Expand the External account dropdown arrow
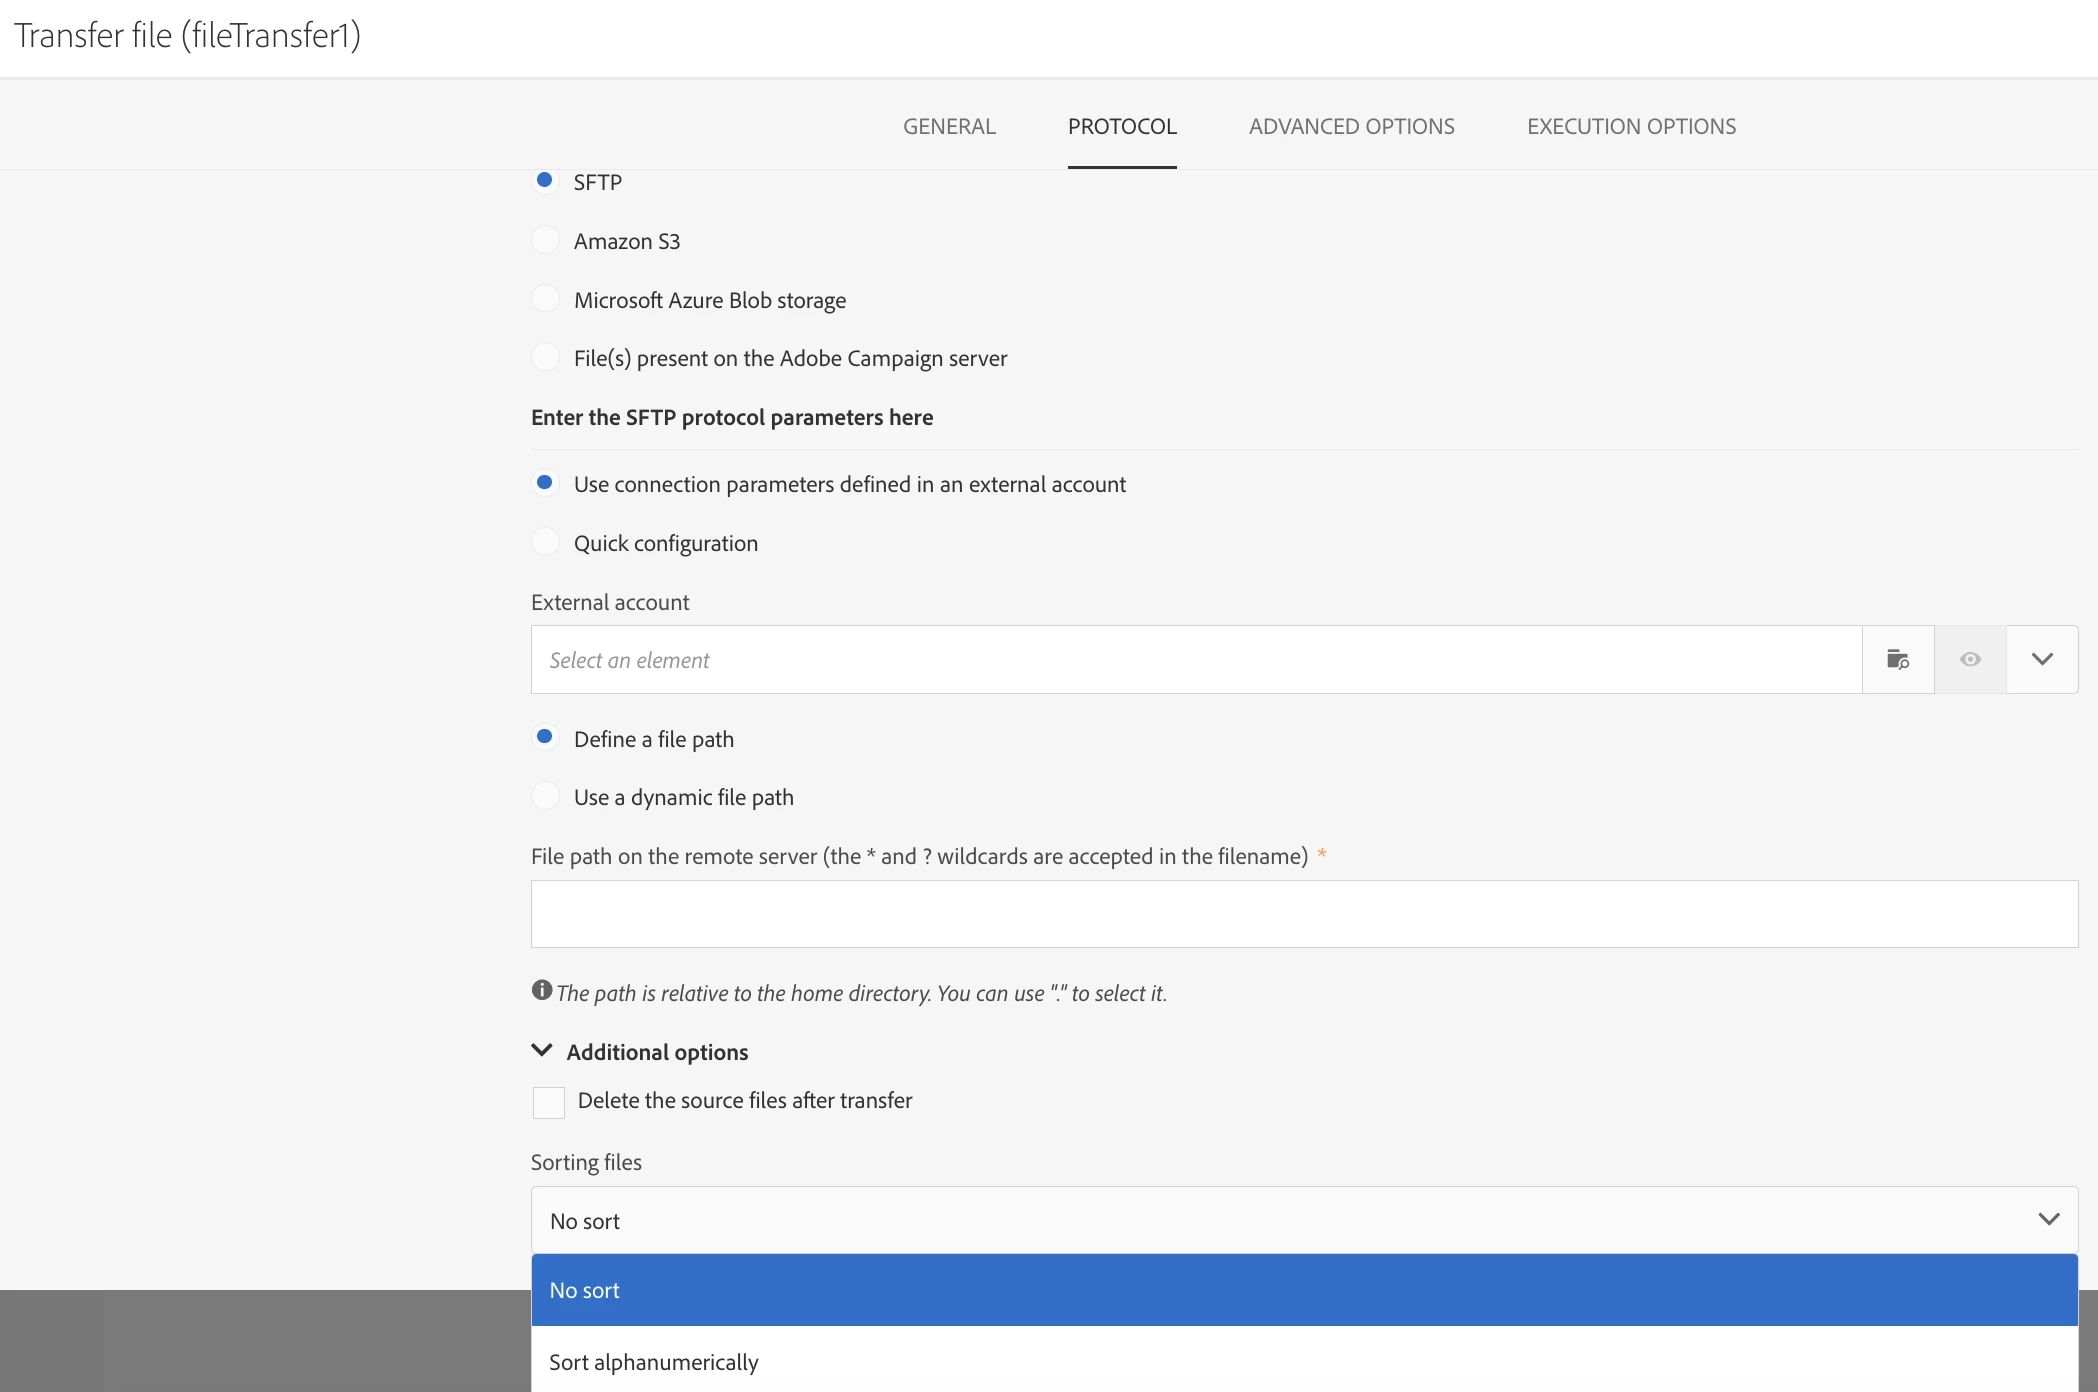Viewport: 2098px width, 1392px height. click(2042, 659)
